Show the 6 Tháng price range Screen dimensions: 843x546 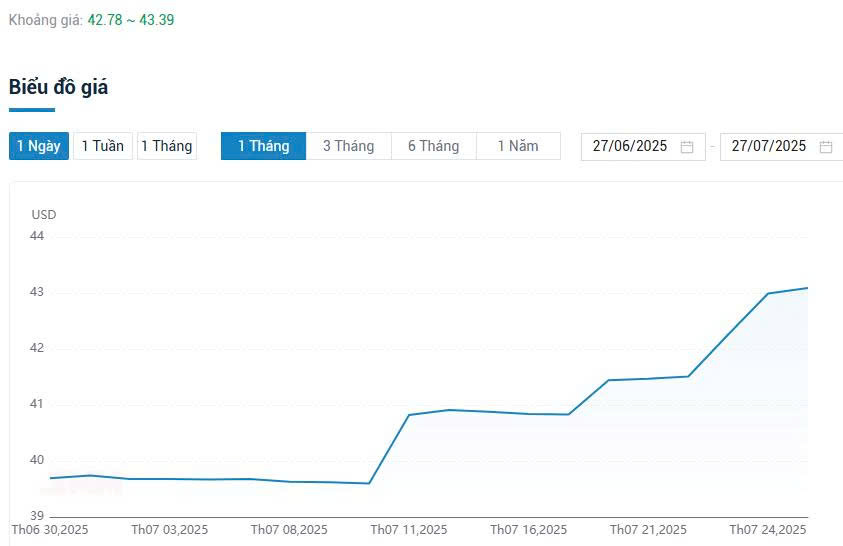(x=433, y=146)
